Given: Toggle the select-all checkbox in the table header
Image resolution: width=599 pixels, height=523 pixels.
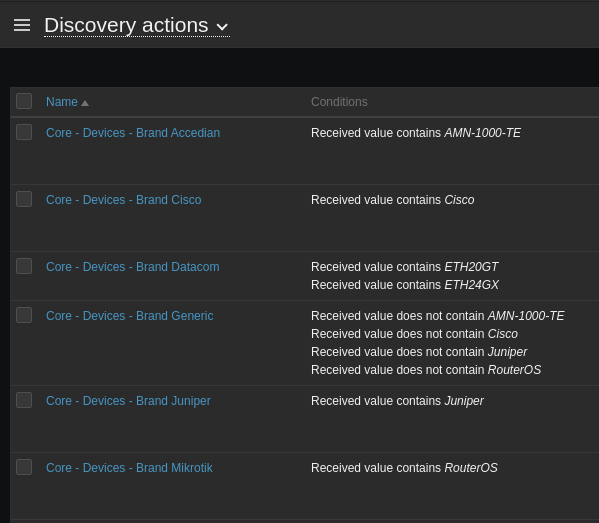Looking at the screenshot, I should point(24,101).
